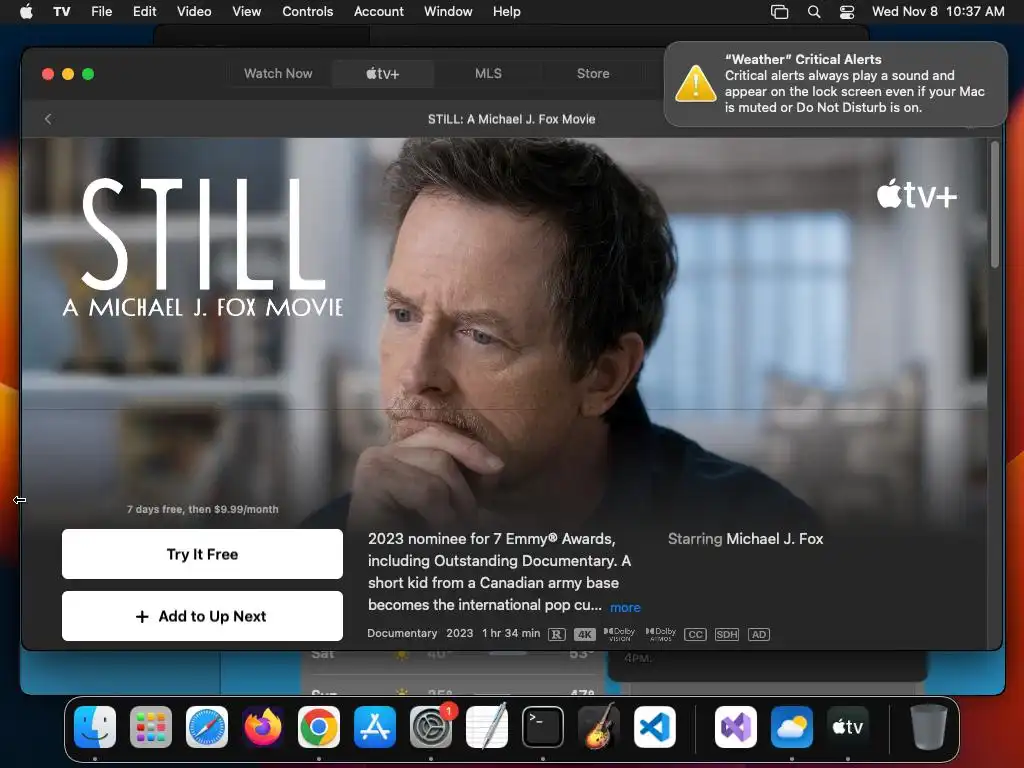Go back with the chevron arrow

[x=48, y=119]
